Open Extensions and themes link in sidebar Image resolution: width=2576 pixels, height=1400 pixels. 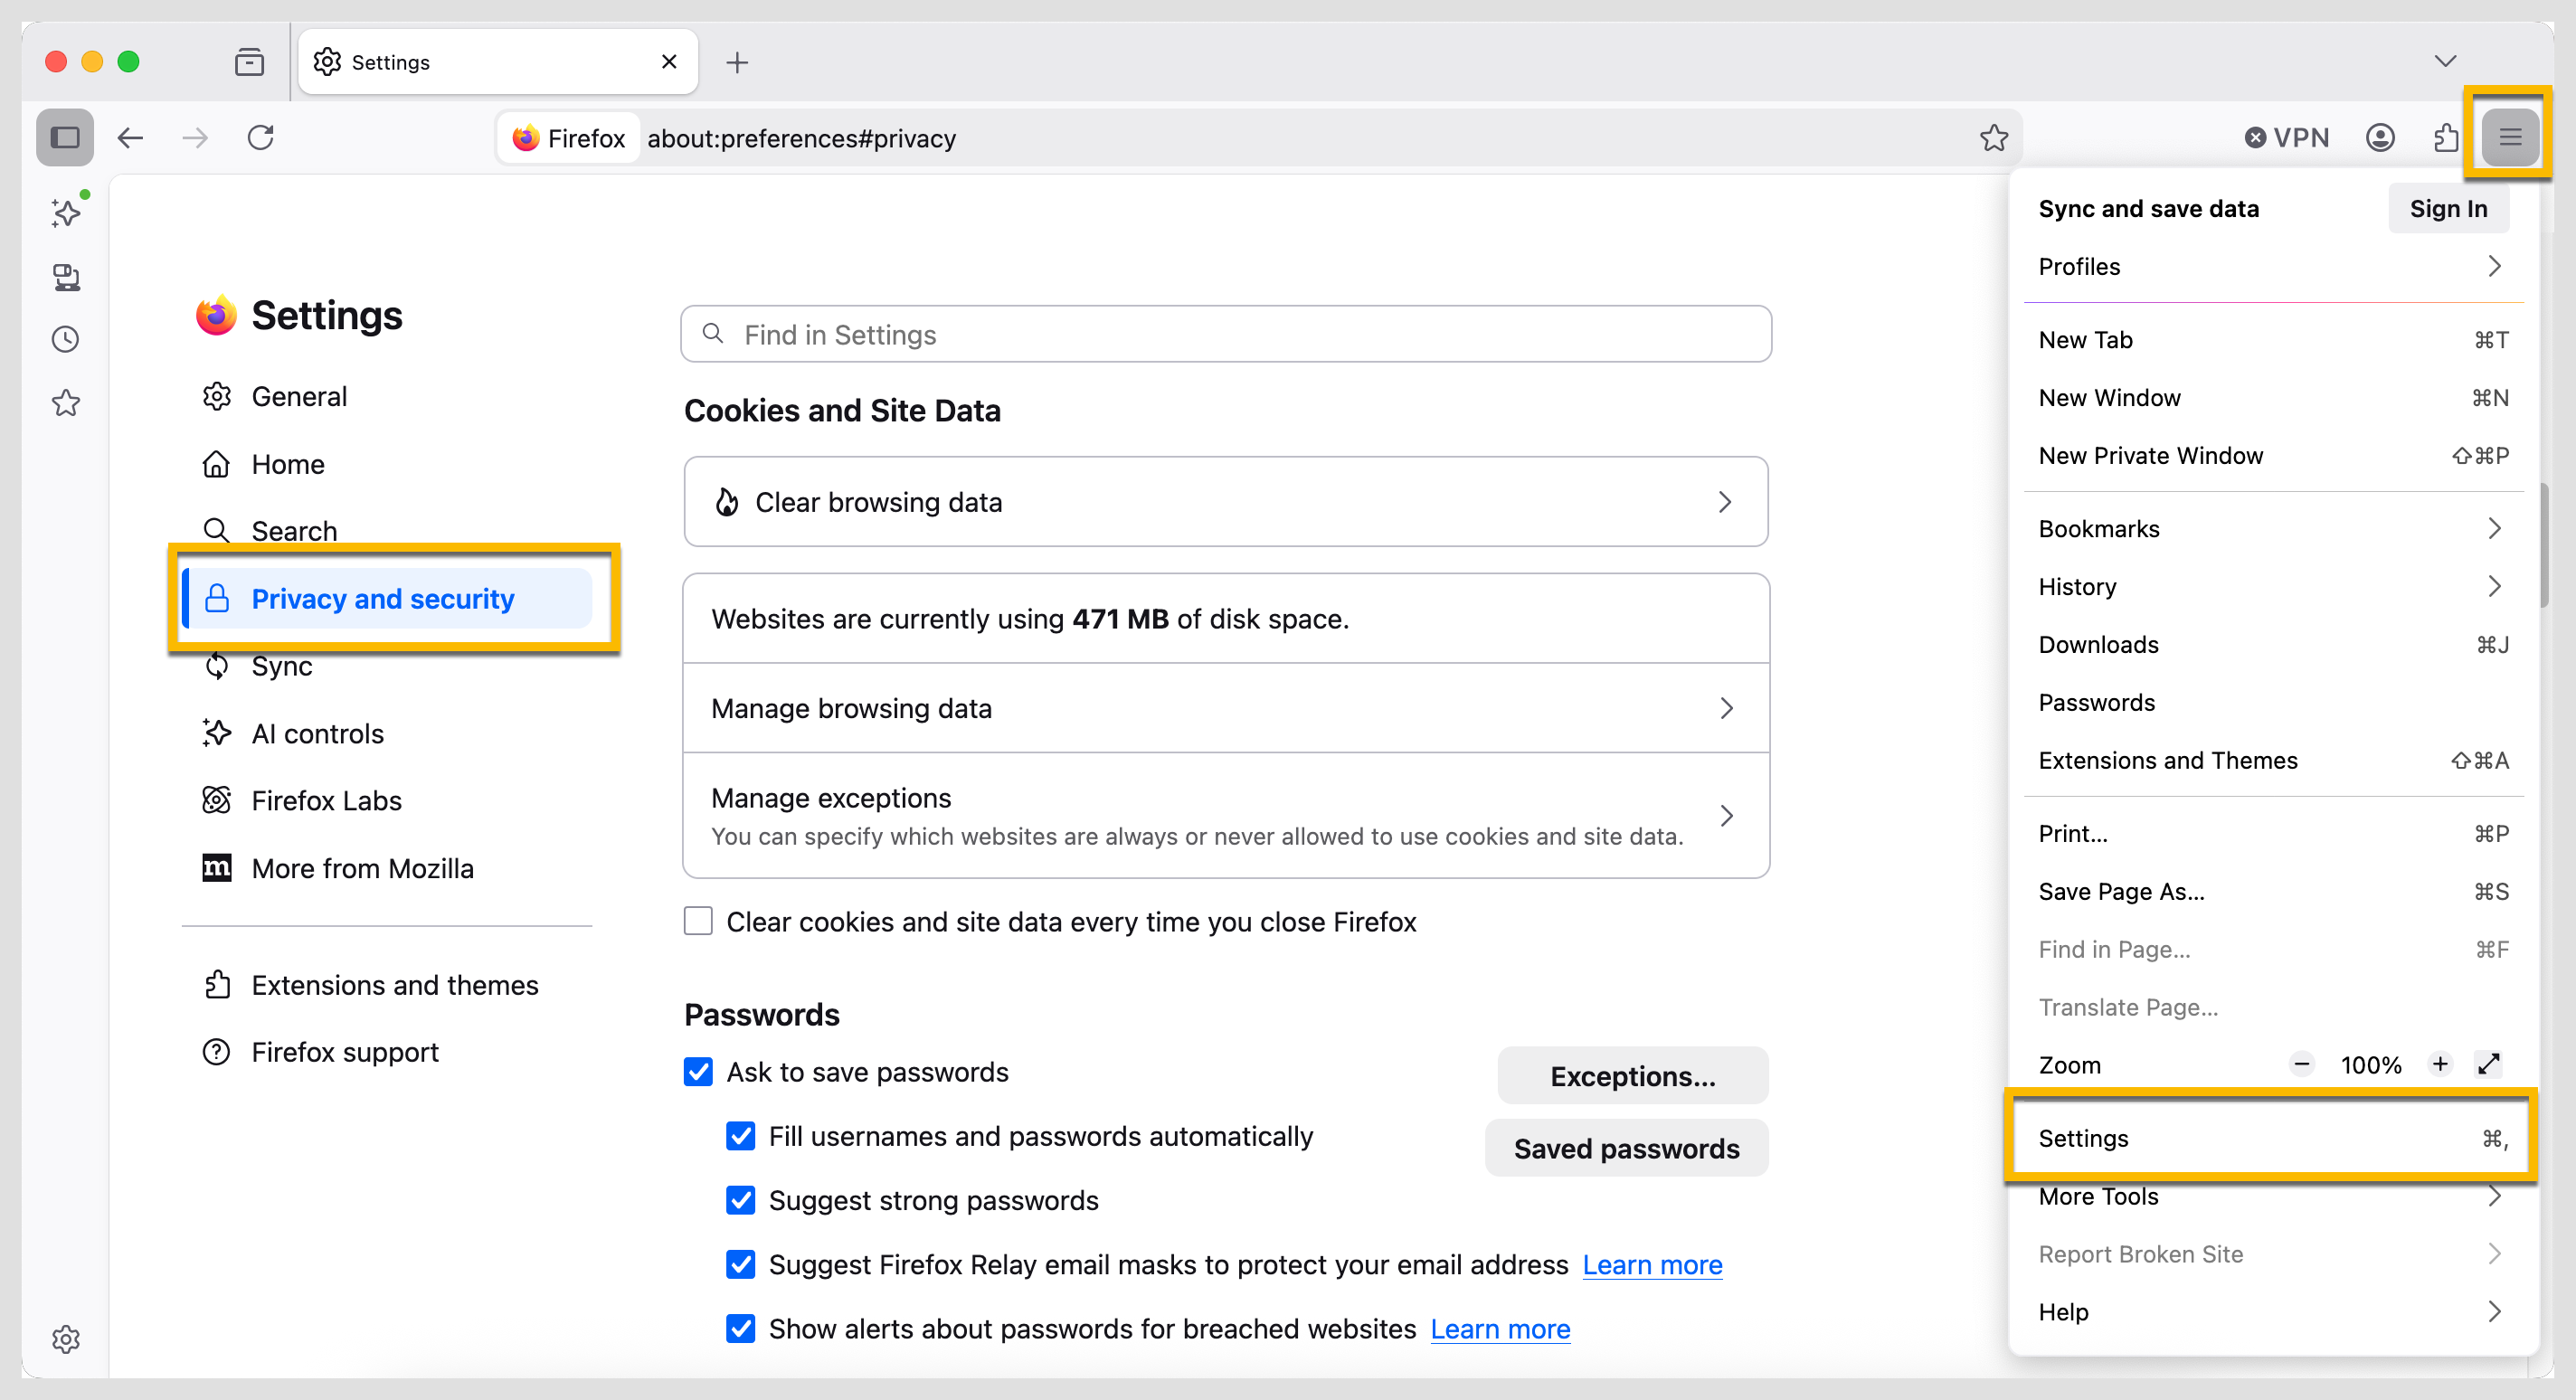[387, 985]
